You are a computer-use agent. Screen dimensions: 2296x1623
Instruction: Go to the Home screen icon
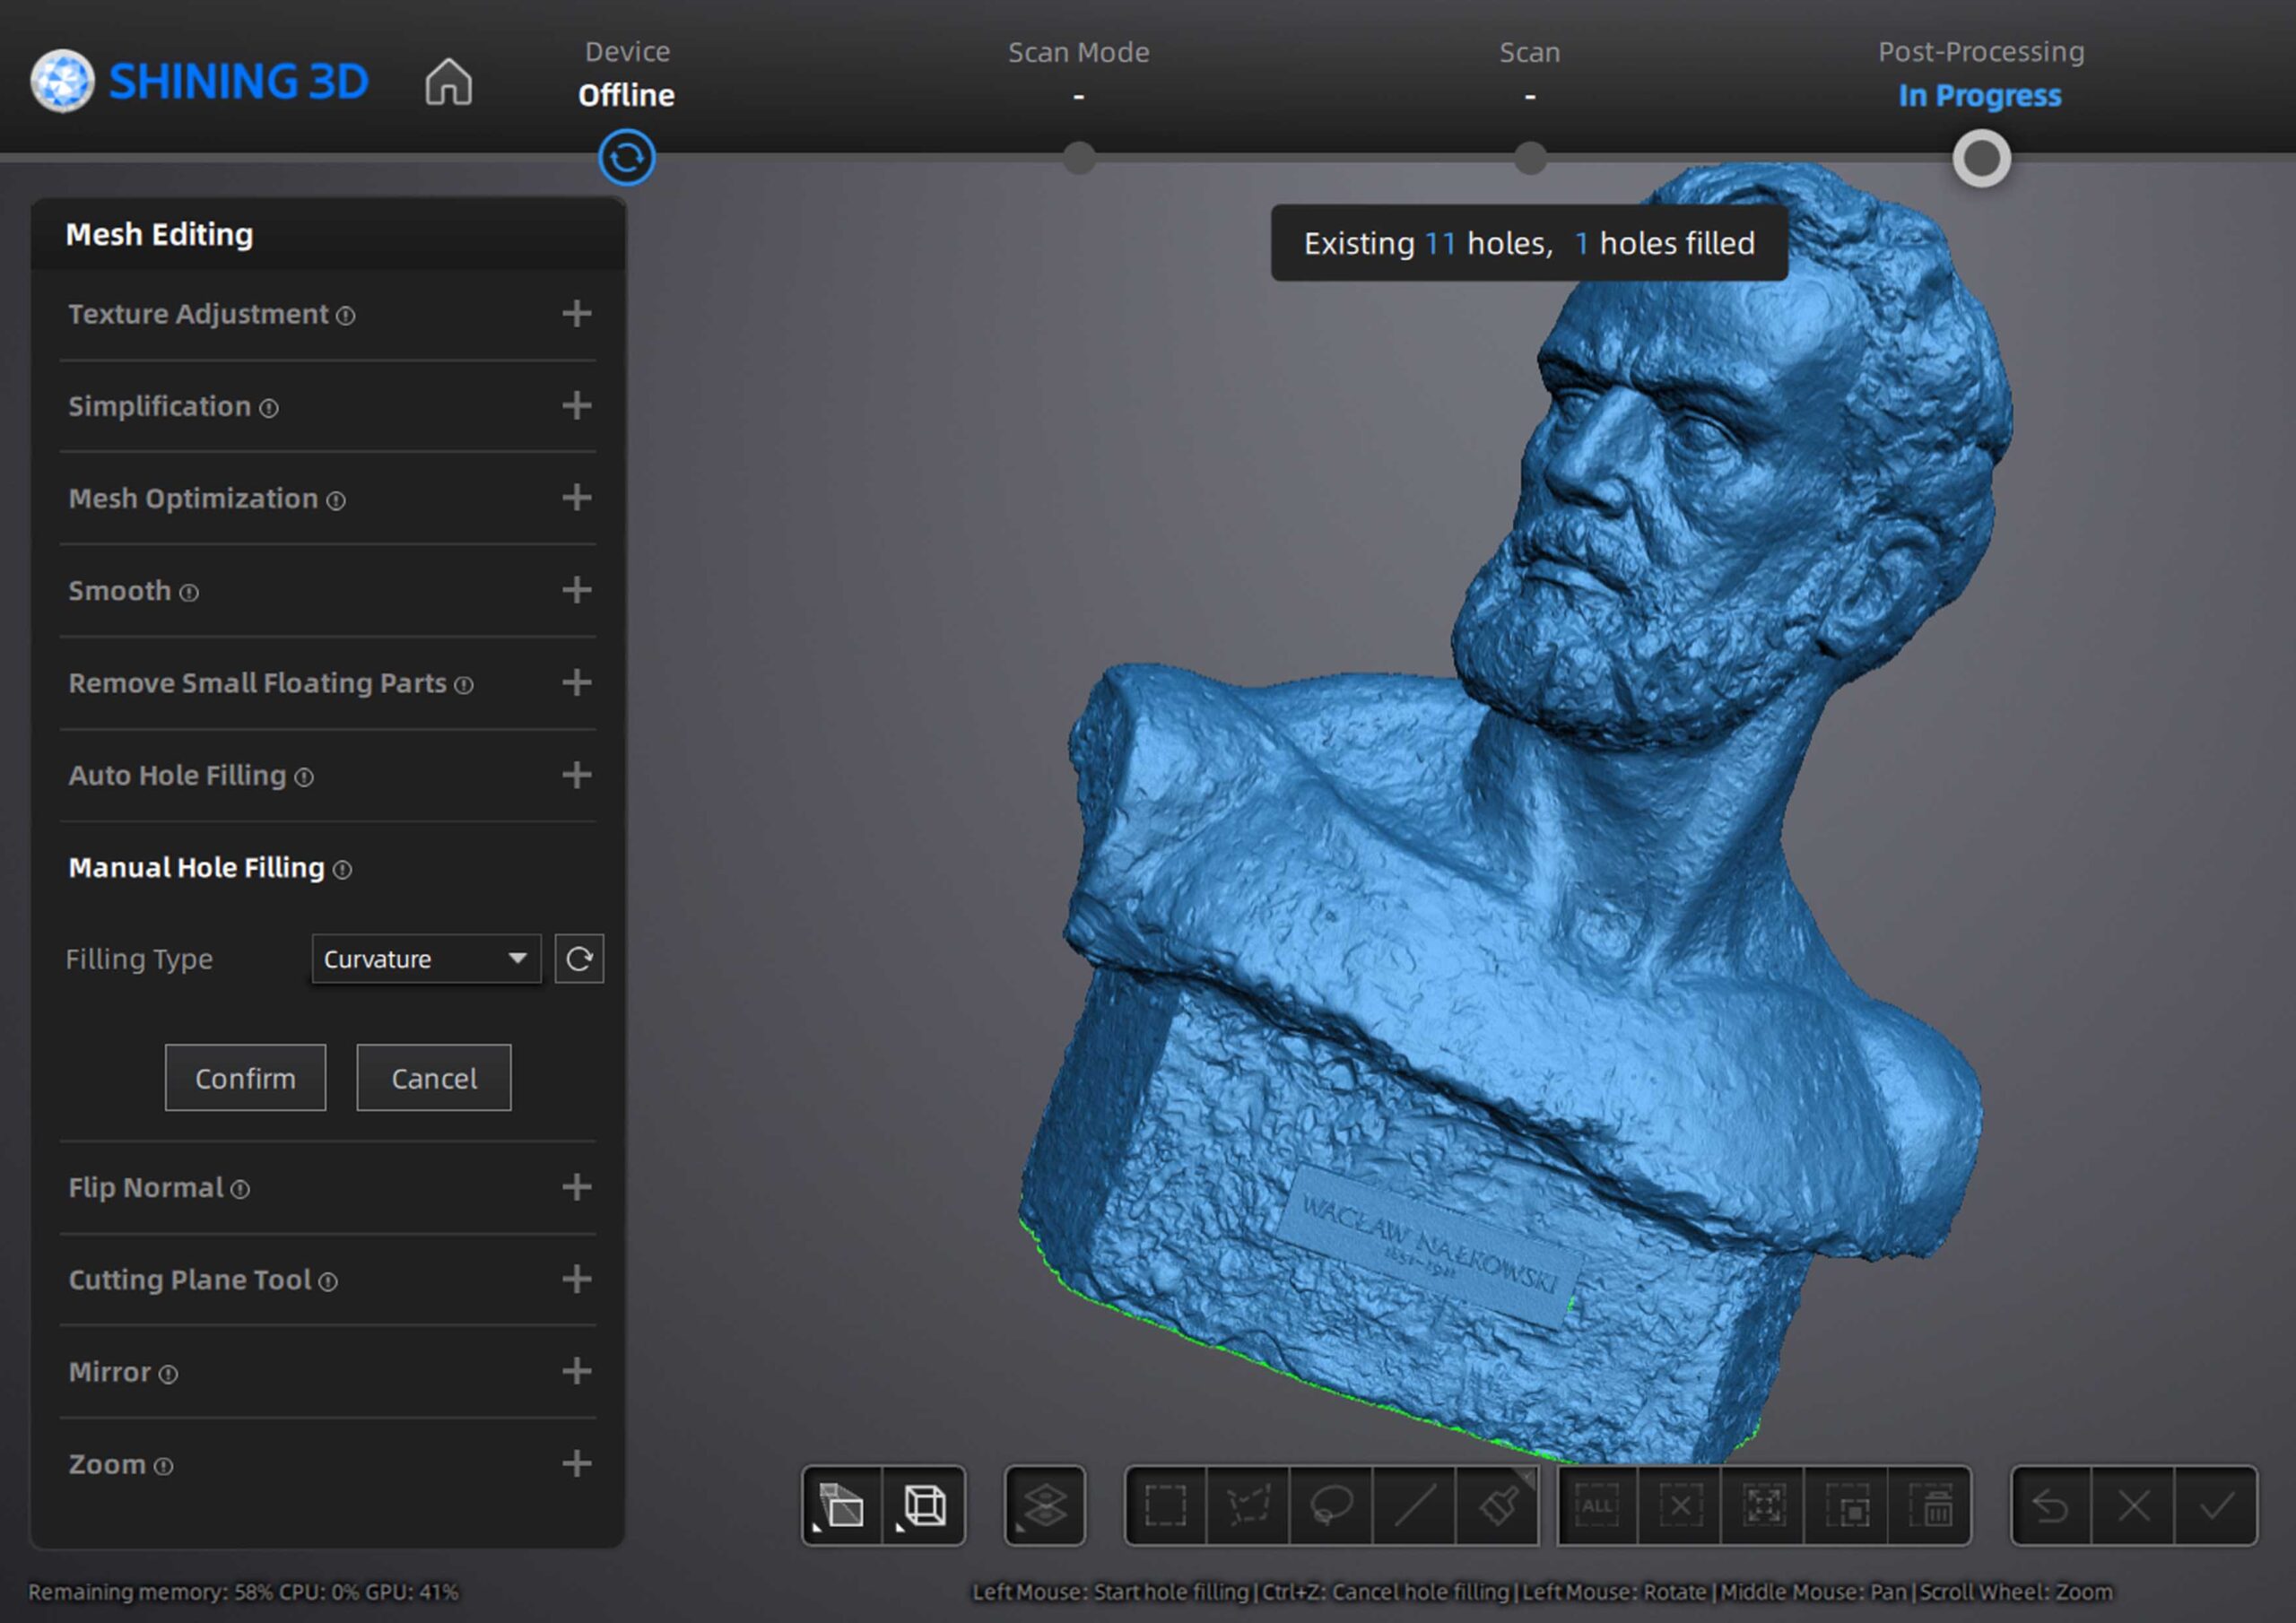(x=448, y=82)
